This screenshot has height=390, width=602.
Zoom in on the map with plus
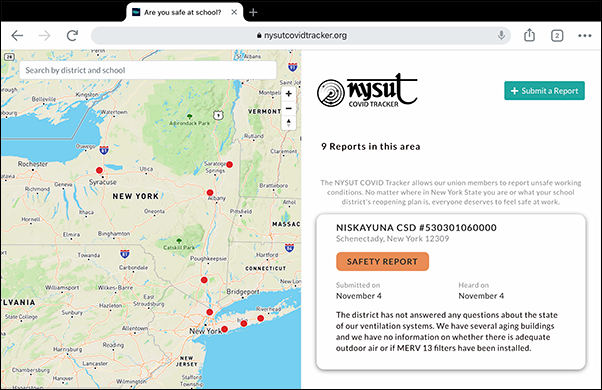coord(289,94)
